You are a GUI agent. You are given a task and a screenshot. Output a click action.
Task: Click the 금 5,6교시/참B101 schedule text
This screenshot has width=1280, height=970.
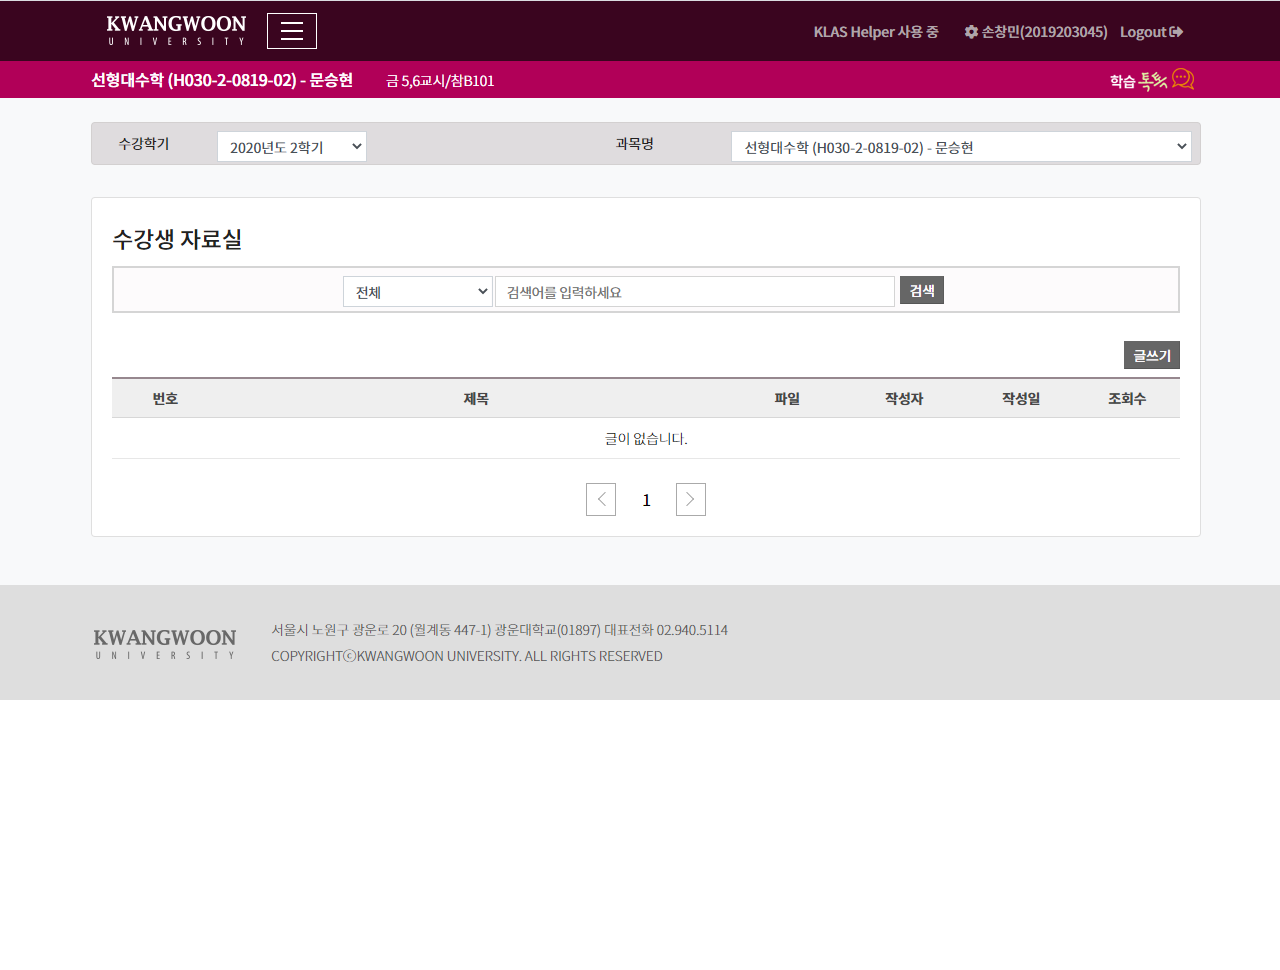pyautogui.click(x=440, y=81)
